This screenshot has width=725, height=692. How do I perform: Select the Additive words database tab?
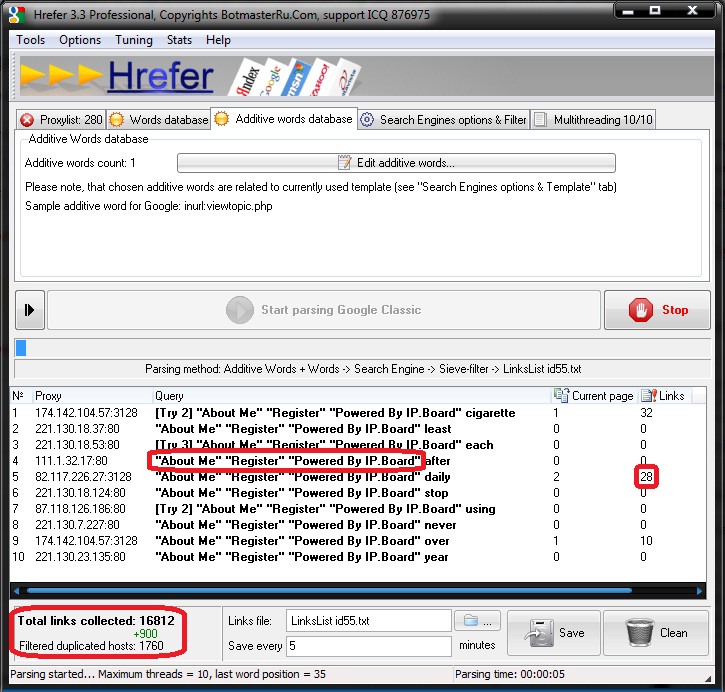click(x=284, y=119)
